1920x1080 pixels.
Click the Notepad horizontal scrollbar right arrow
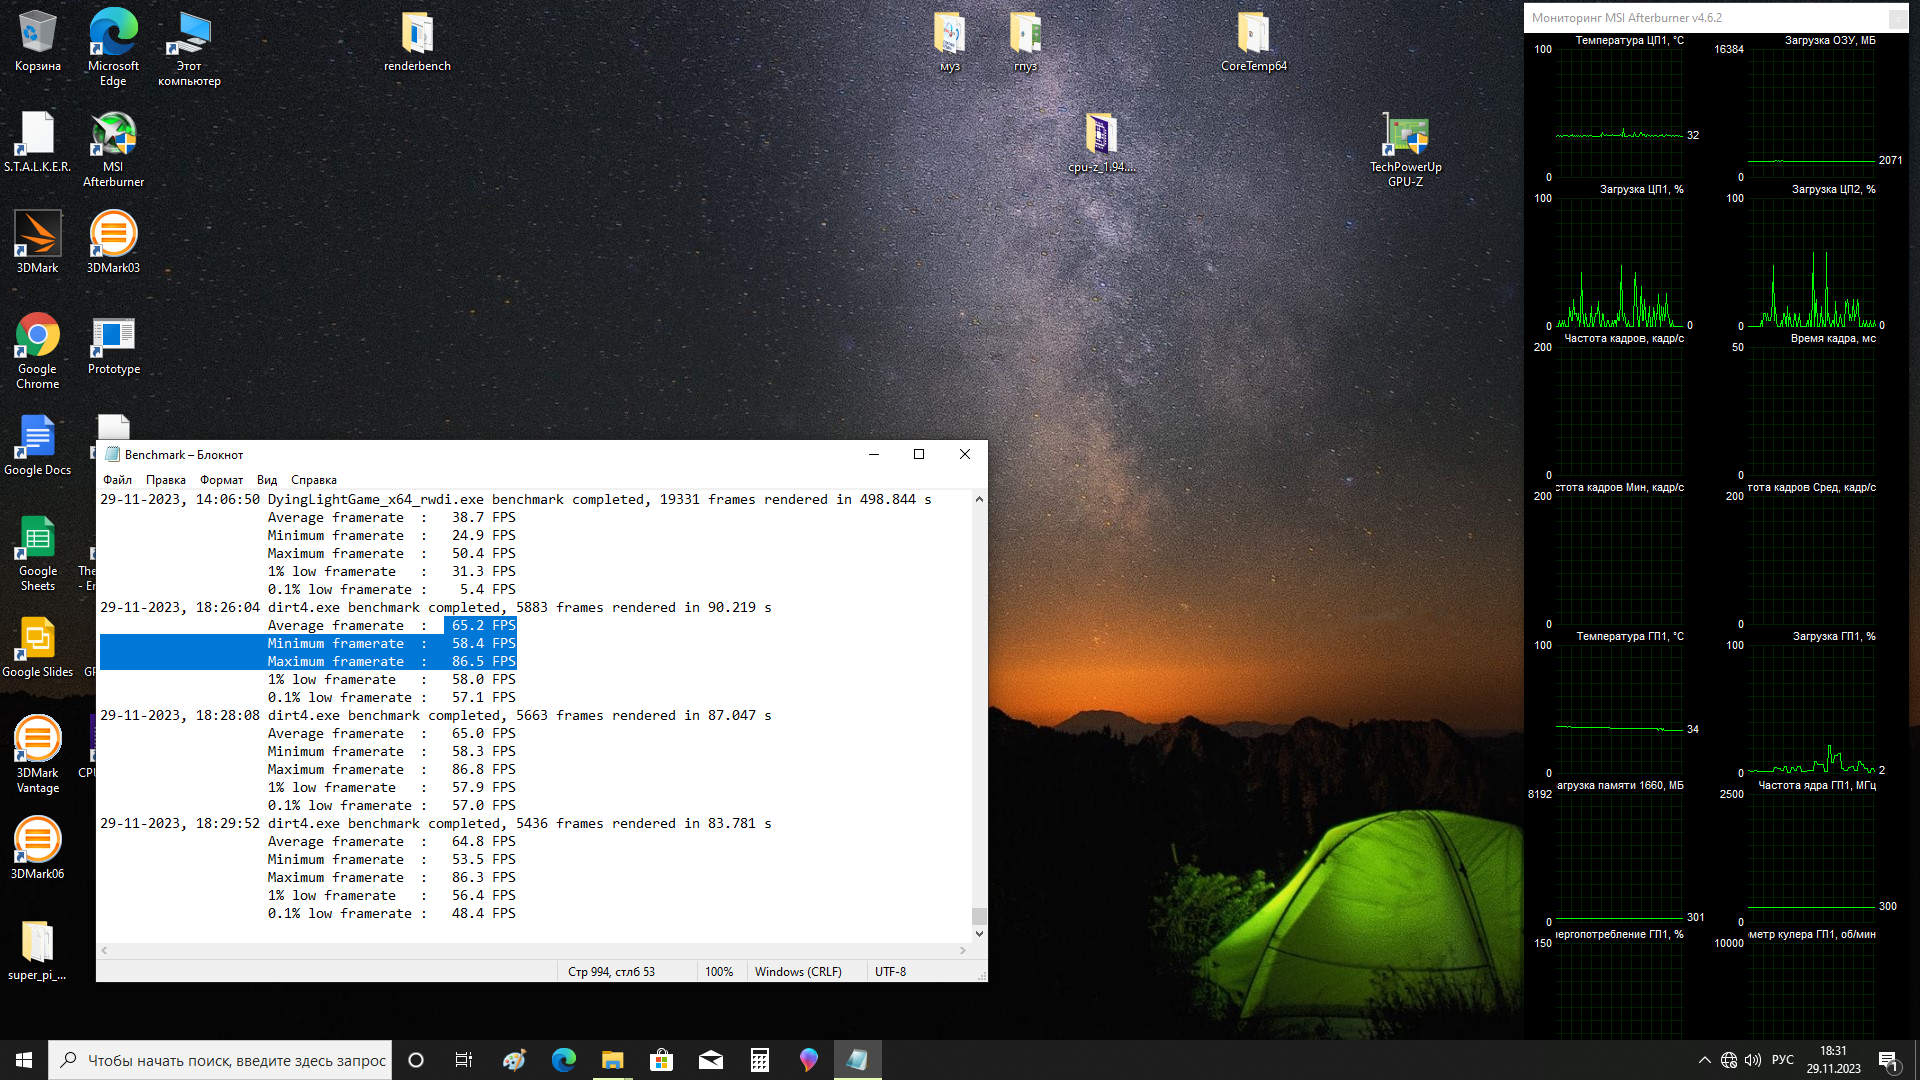click(963, 950)
